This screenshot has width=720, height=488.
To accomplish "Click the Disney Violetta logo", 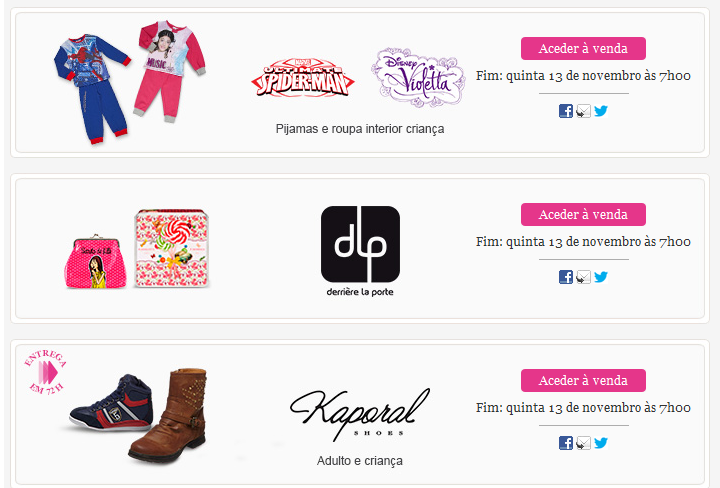I will 418,77.
